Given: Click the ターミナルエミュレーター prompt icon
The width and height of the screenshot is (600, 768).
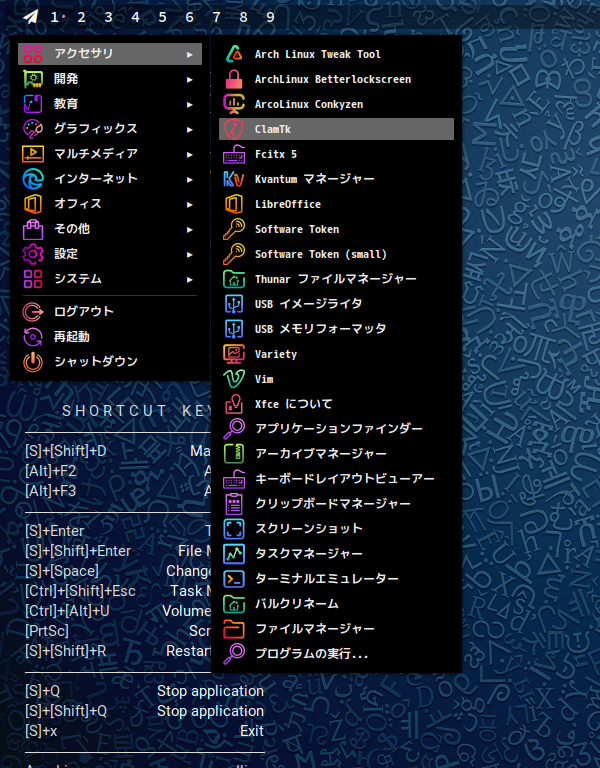Looking at the screenshot, I should (234, 579).
